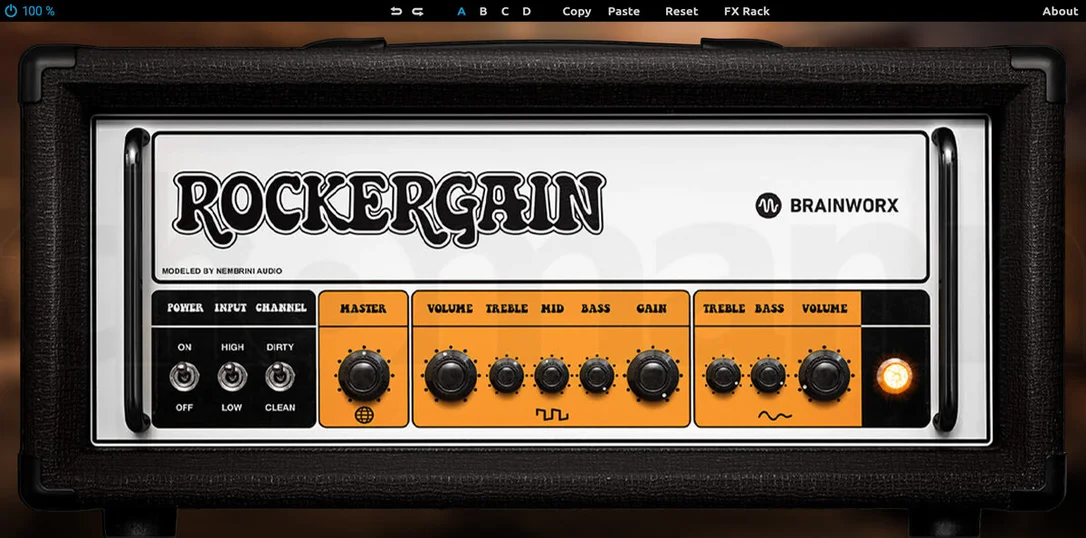Open the FX Rack panel

(747, 11)
